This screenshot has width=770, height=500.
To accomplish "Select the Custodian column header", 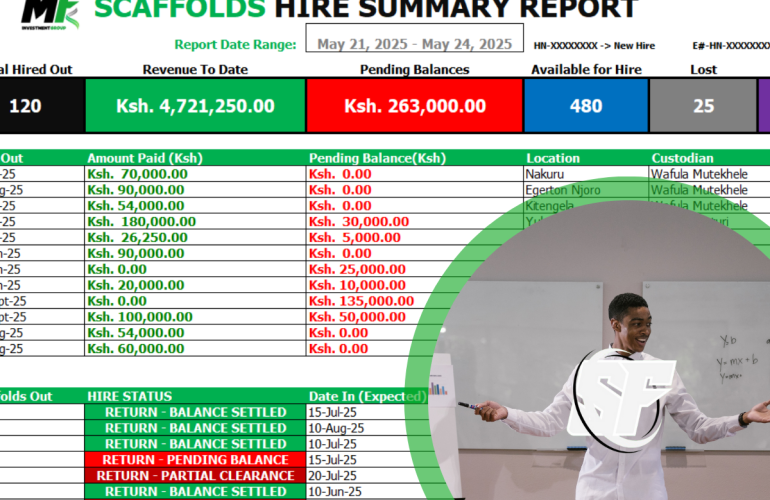I will [683, 158].
